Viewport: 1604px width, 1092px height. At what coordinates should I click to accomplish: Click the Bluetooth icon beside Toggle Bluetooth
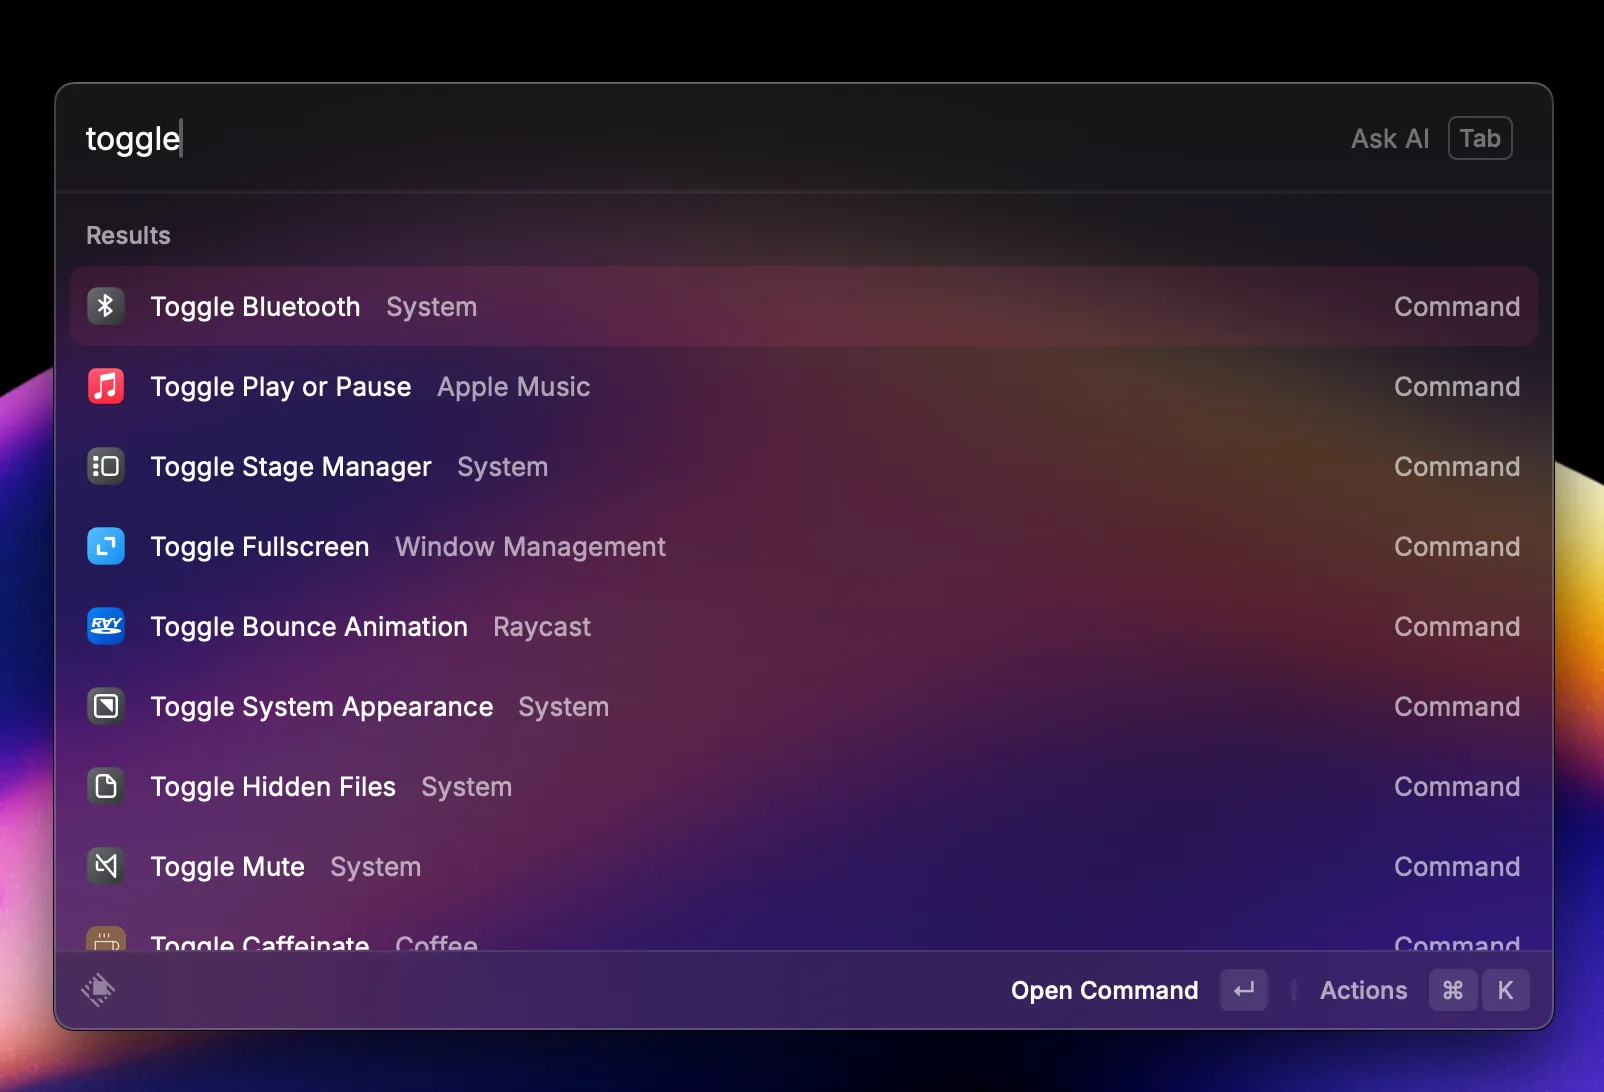coord(105,306)
